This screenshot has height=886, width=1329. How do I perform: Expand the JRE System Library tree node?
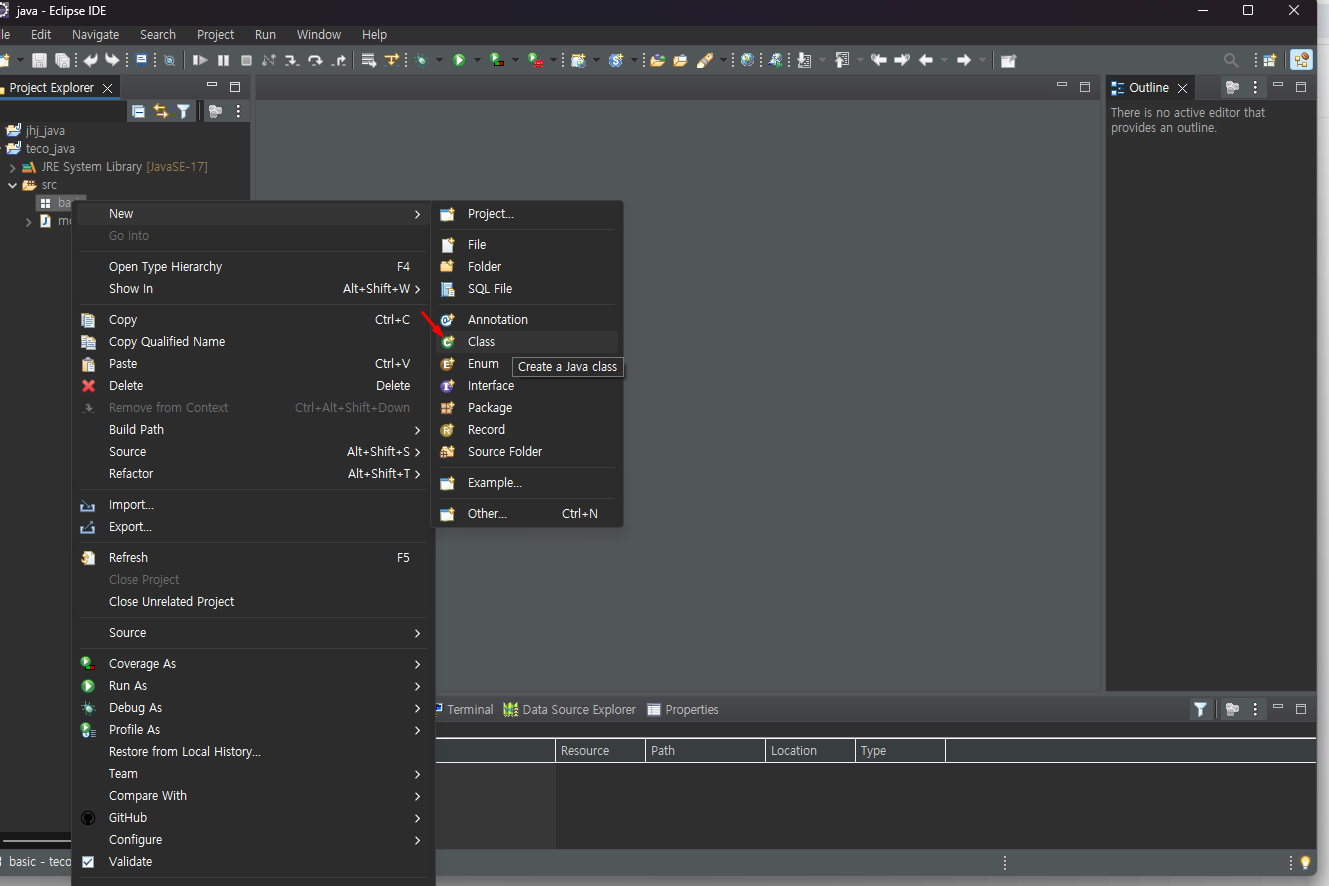tap(12, 167)
